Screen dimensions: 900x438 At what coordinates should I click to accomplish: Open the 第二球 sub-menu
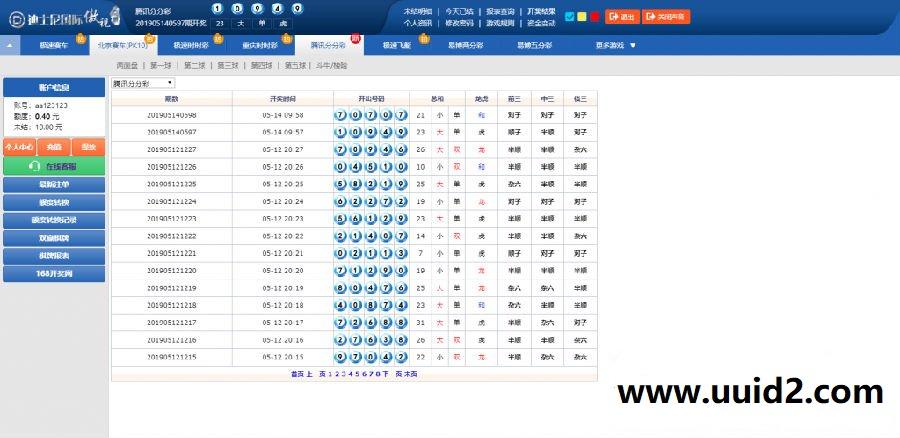point(194,65)
